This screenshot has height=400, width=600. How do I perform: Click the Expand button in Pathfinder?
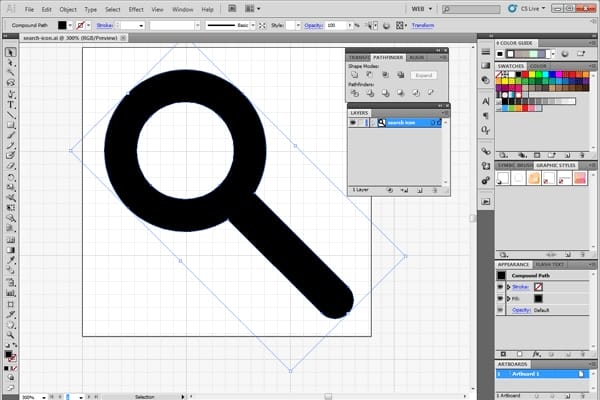coord(424,75)
